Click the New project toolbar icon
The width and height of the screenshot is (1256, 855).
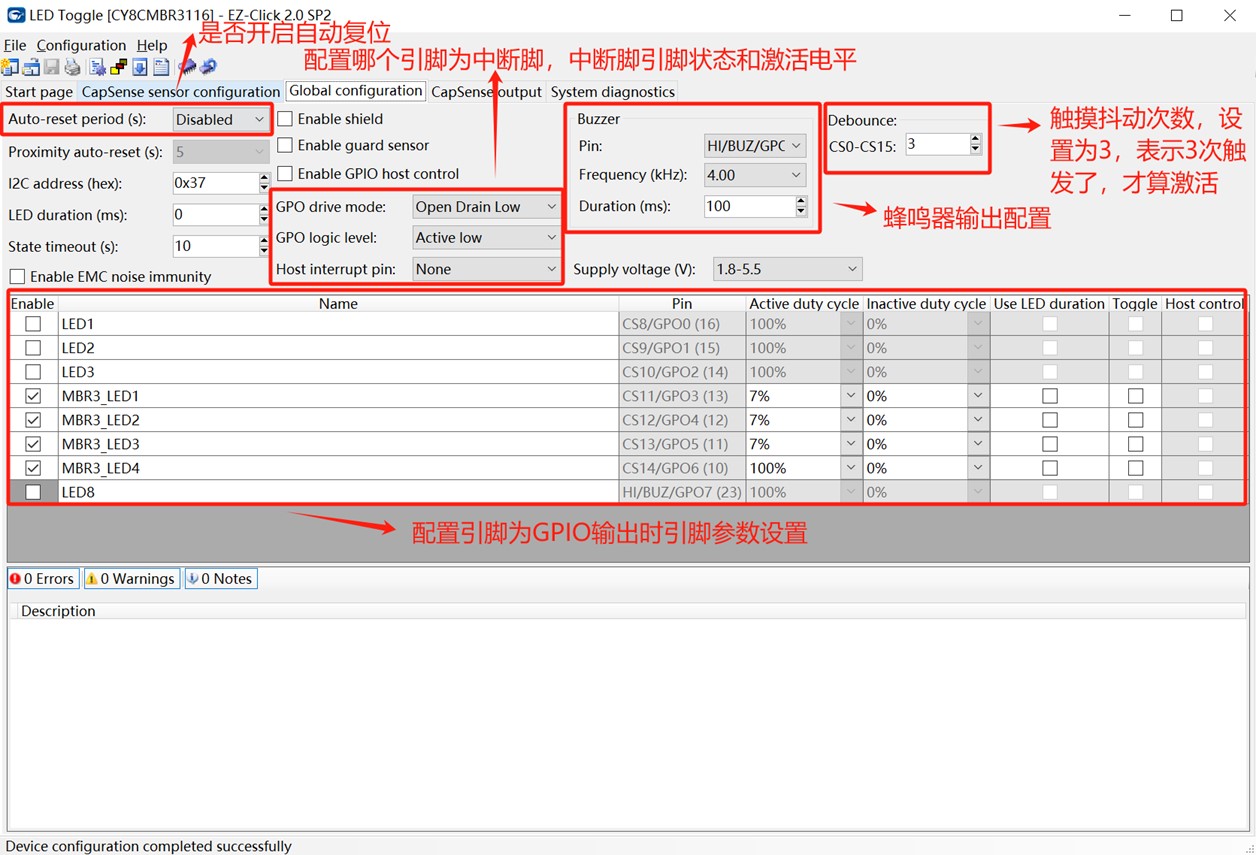[x=10, y=67]
